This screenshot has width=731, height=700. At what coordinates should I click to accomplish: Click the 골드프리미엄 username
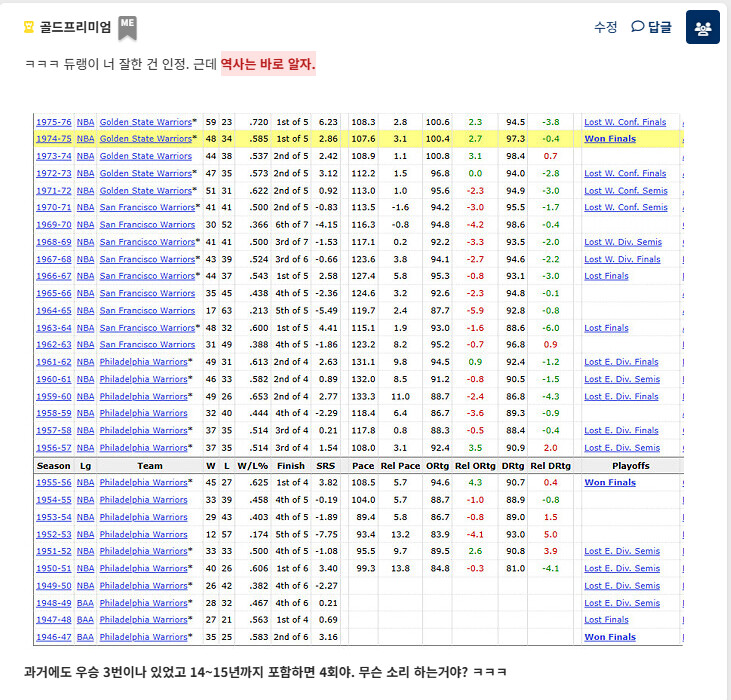click(x=75, y=27)
